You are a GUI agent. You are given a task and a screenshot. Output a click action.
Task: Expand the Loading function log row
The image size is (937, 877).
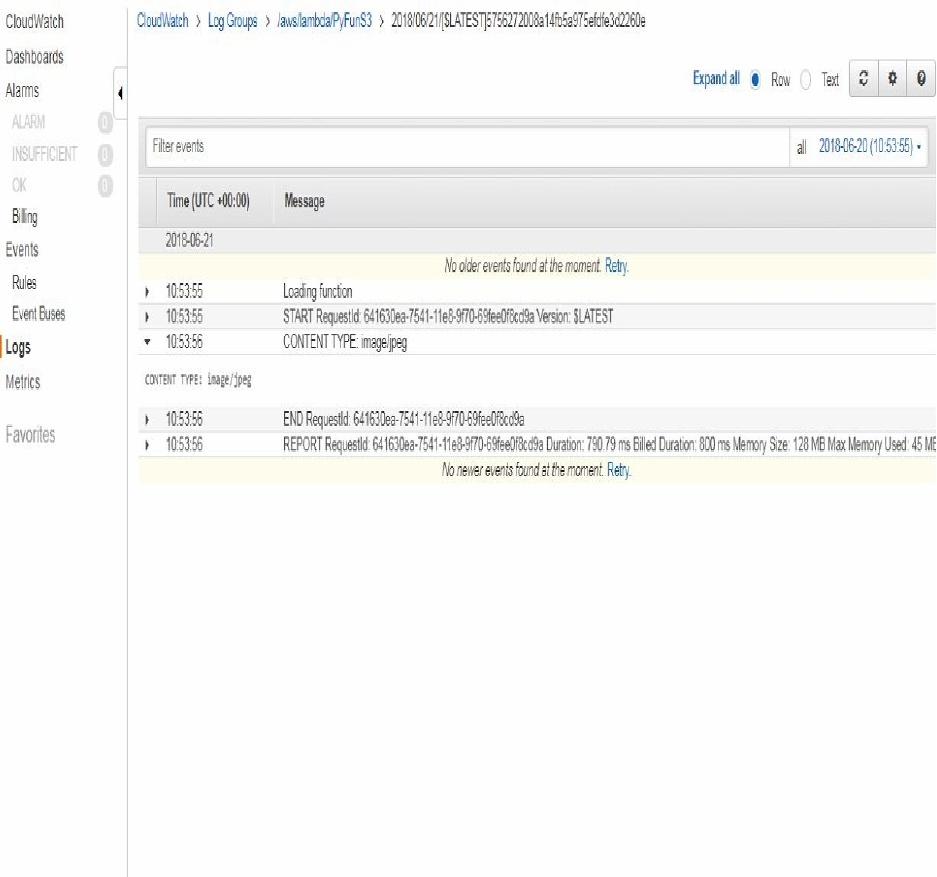[147, 292]
